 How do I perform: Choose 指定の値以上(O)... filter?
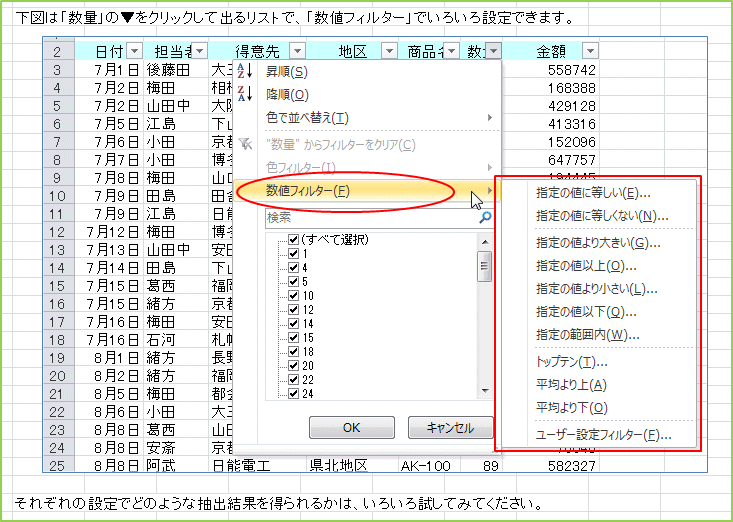click(x=586, y=266)
